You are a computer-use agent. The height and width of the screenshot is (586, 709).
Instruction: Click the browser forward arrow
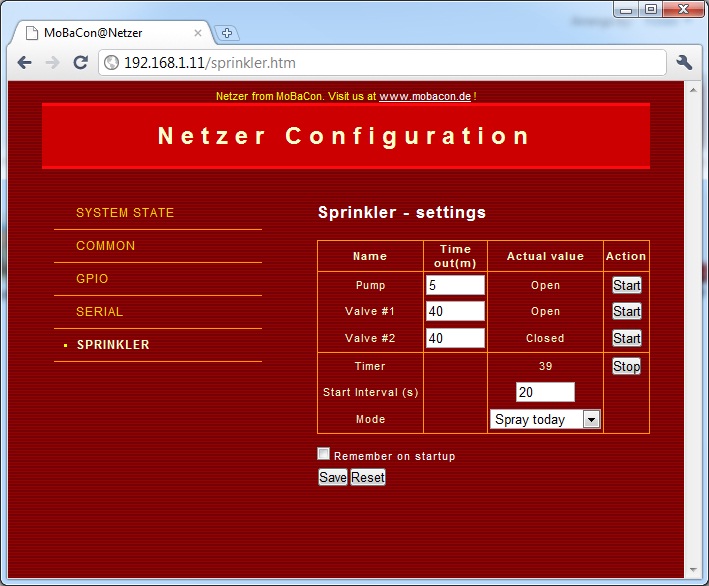(x=53, y=62)
